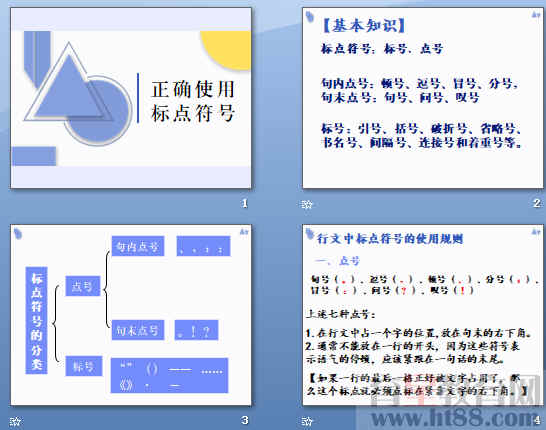
Task: Click the 点号 box in slide 3
Action: pyautogui.click(x=83, y=286)
